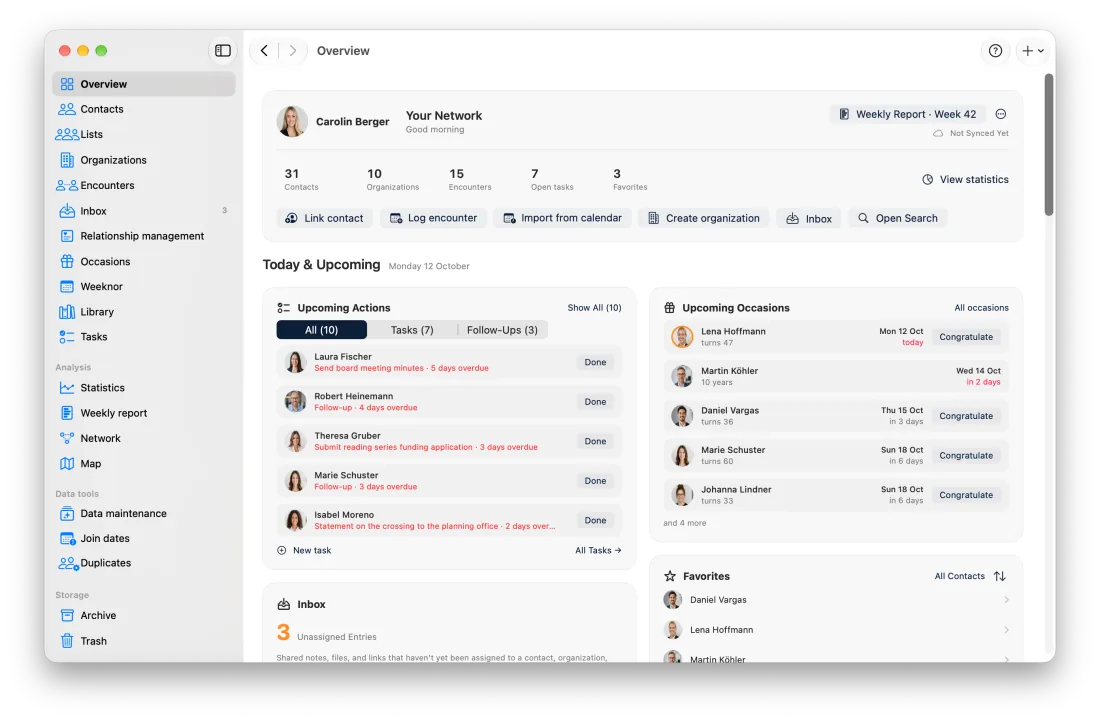
Task: Click Carolin Berger profile photo
Action: 292,121
